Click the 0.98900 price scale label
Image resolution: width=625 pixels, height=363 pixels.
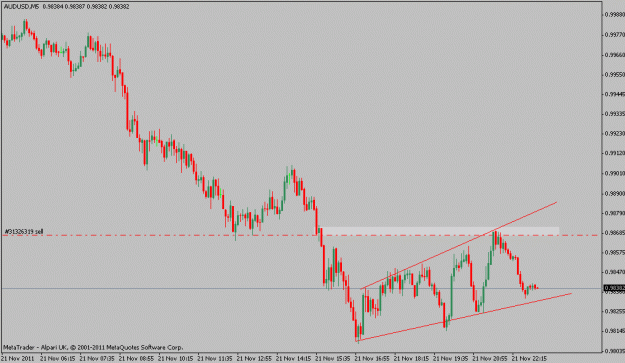point(614,193)
